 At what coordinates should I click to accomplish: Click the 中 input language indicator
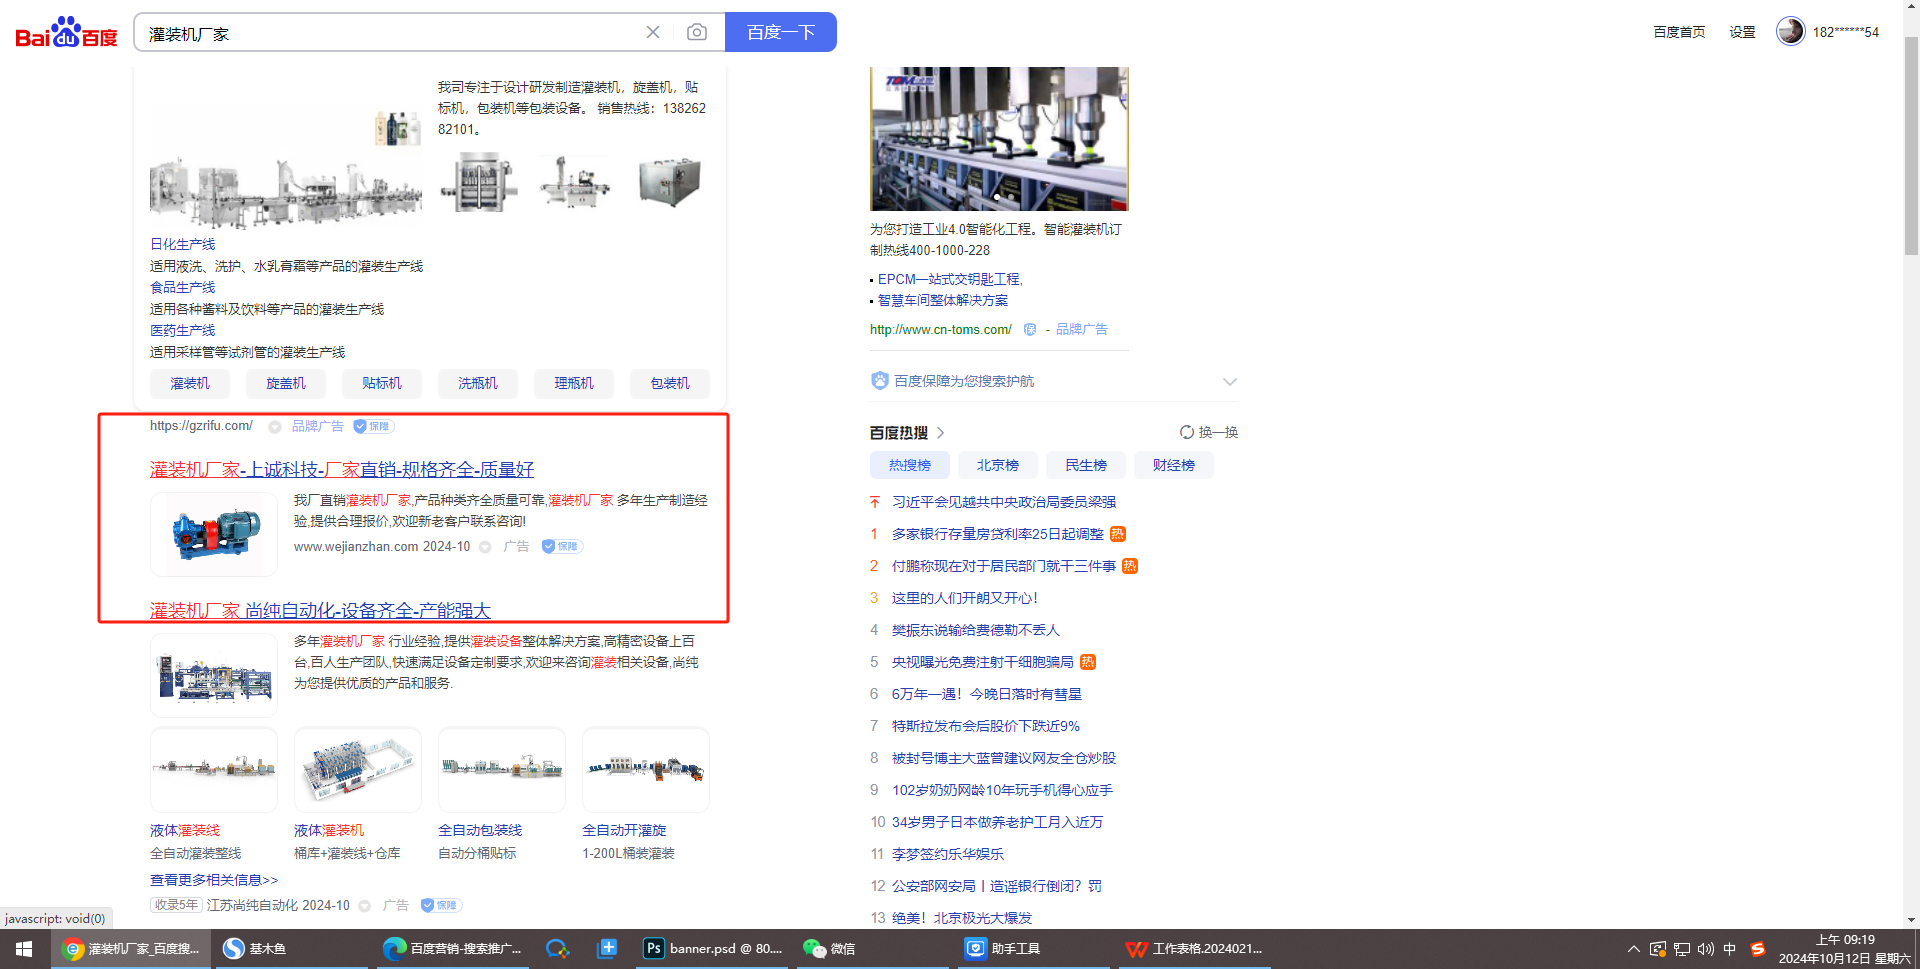[1730, 949]
